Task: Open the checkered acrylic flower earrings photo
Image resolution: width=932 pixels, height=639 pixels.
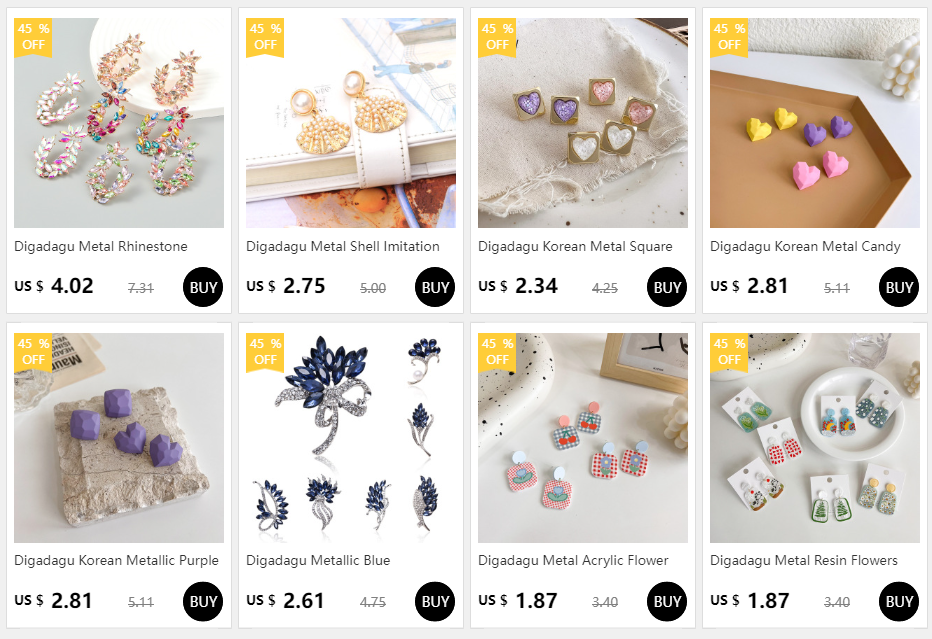Action: click(x=582, y=437)
